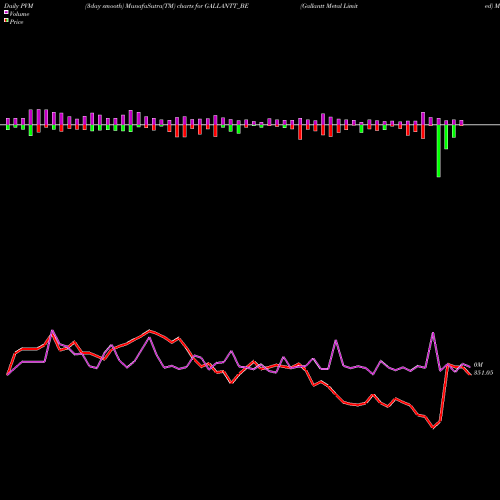The width and height of the screenshot is (500, 500).
Task: Click the Price legend label
Action: pos(16,22)
